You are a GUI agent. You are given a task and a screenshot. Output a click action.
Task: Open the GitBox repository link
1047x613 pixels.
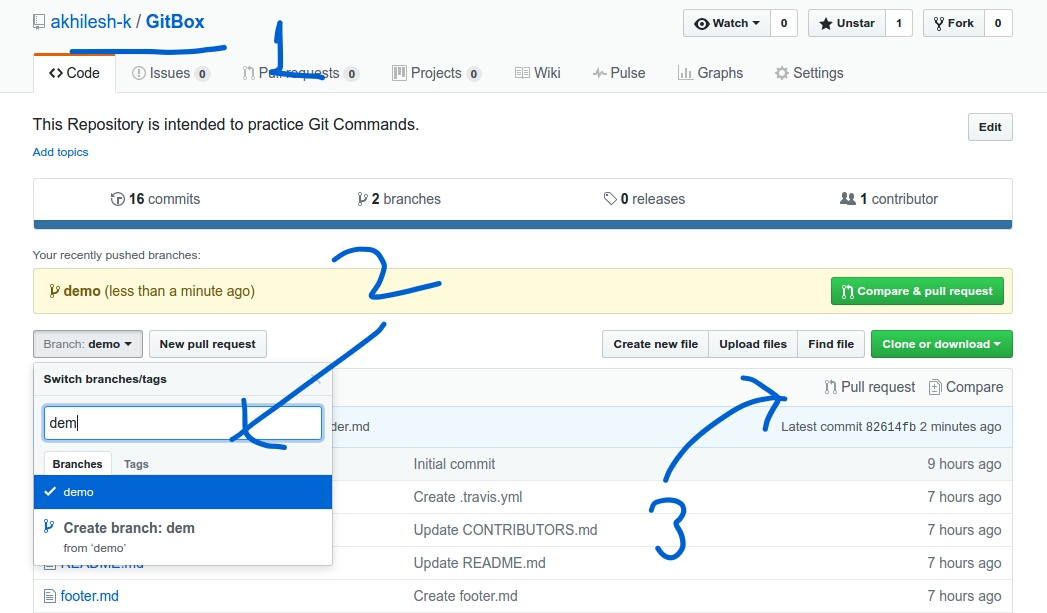(x=175, y=22)
